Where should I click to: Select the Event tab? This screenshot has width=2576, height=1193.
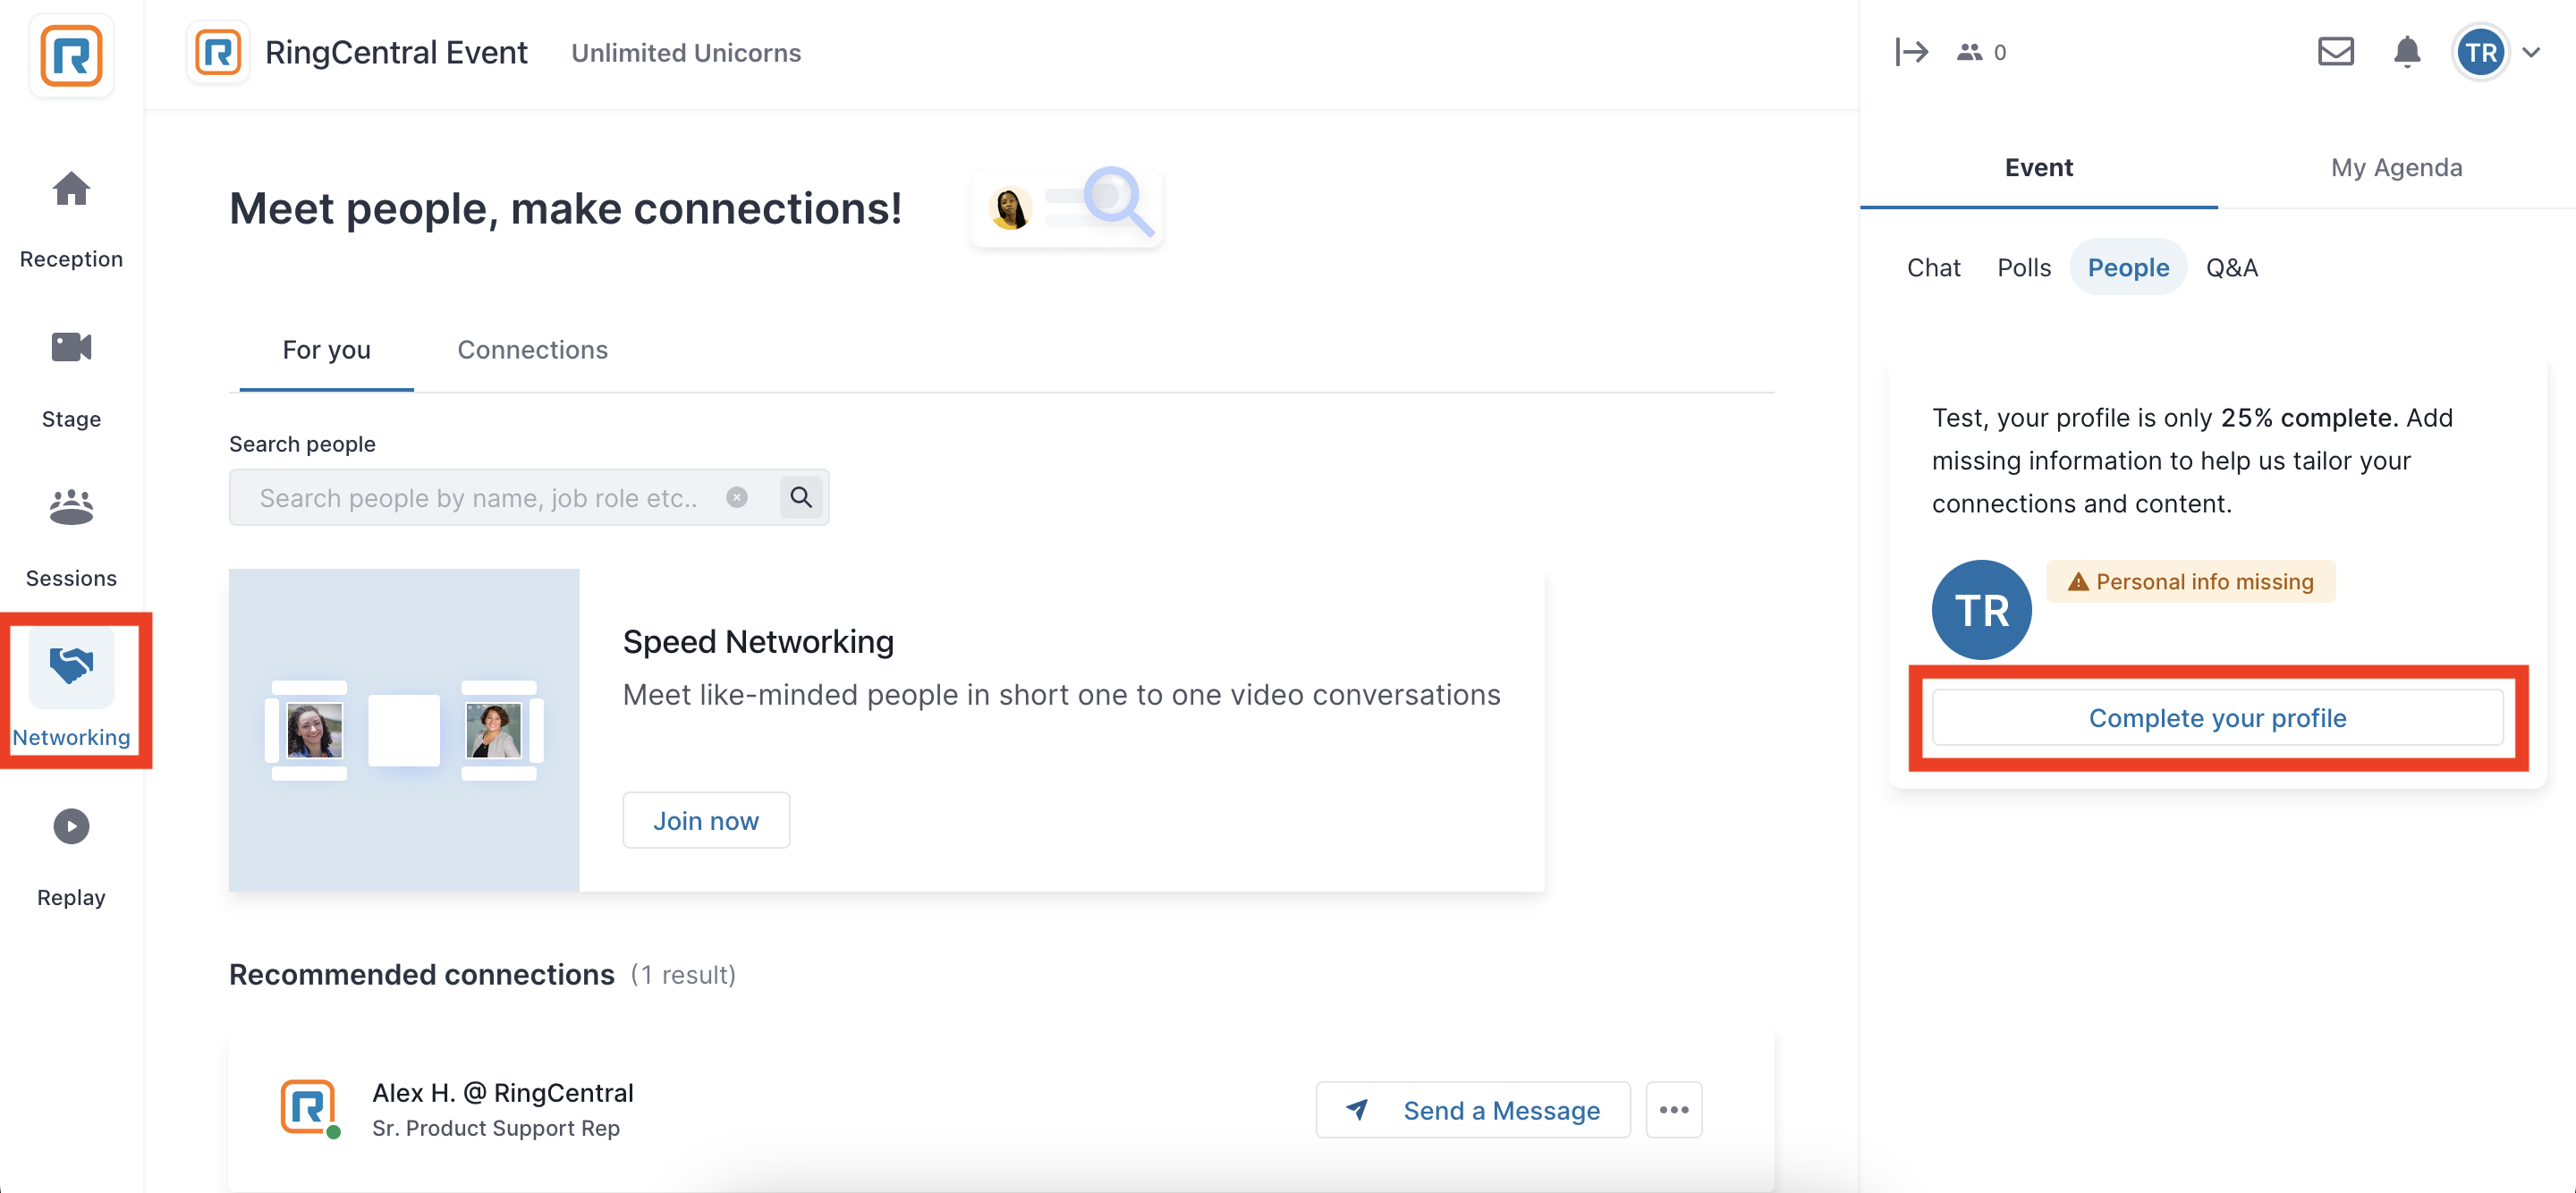pyautogui.click(x=2038, y=167)
